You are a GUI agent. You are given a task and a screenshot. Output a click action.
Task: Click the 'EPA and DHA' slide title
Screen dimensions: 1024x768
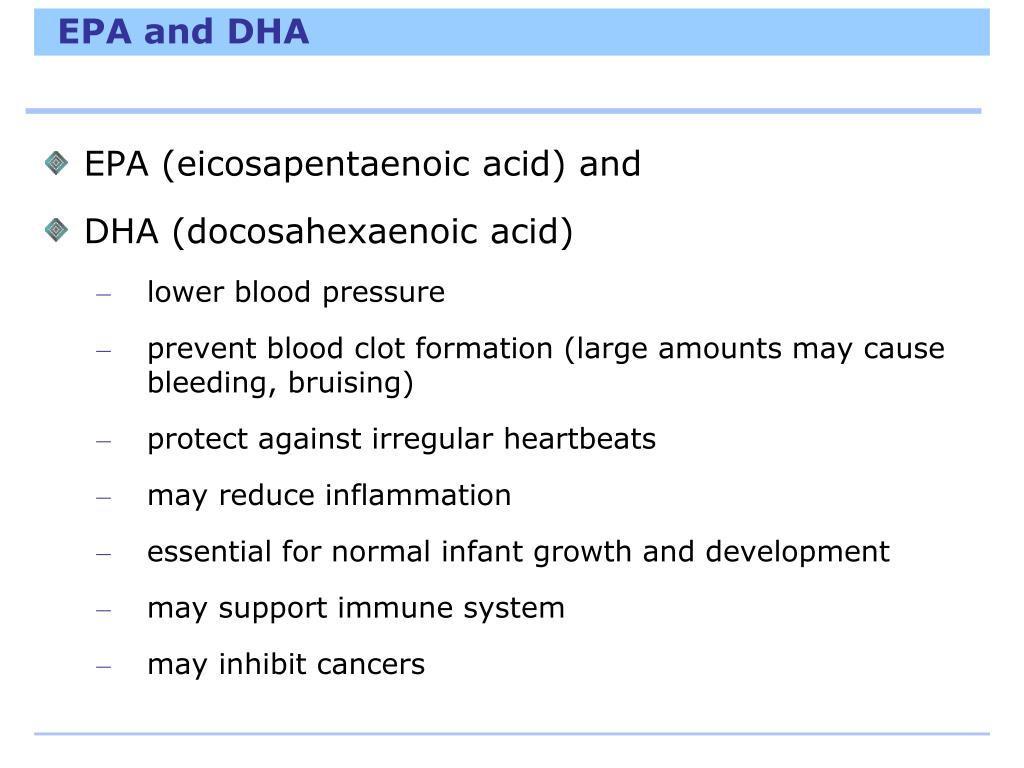pyautogui.click(x=184, y=31)
